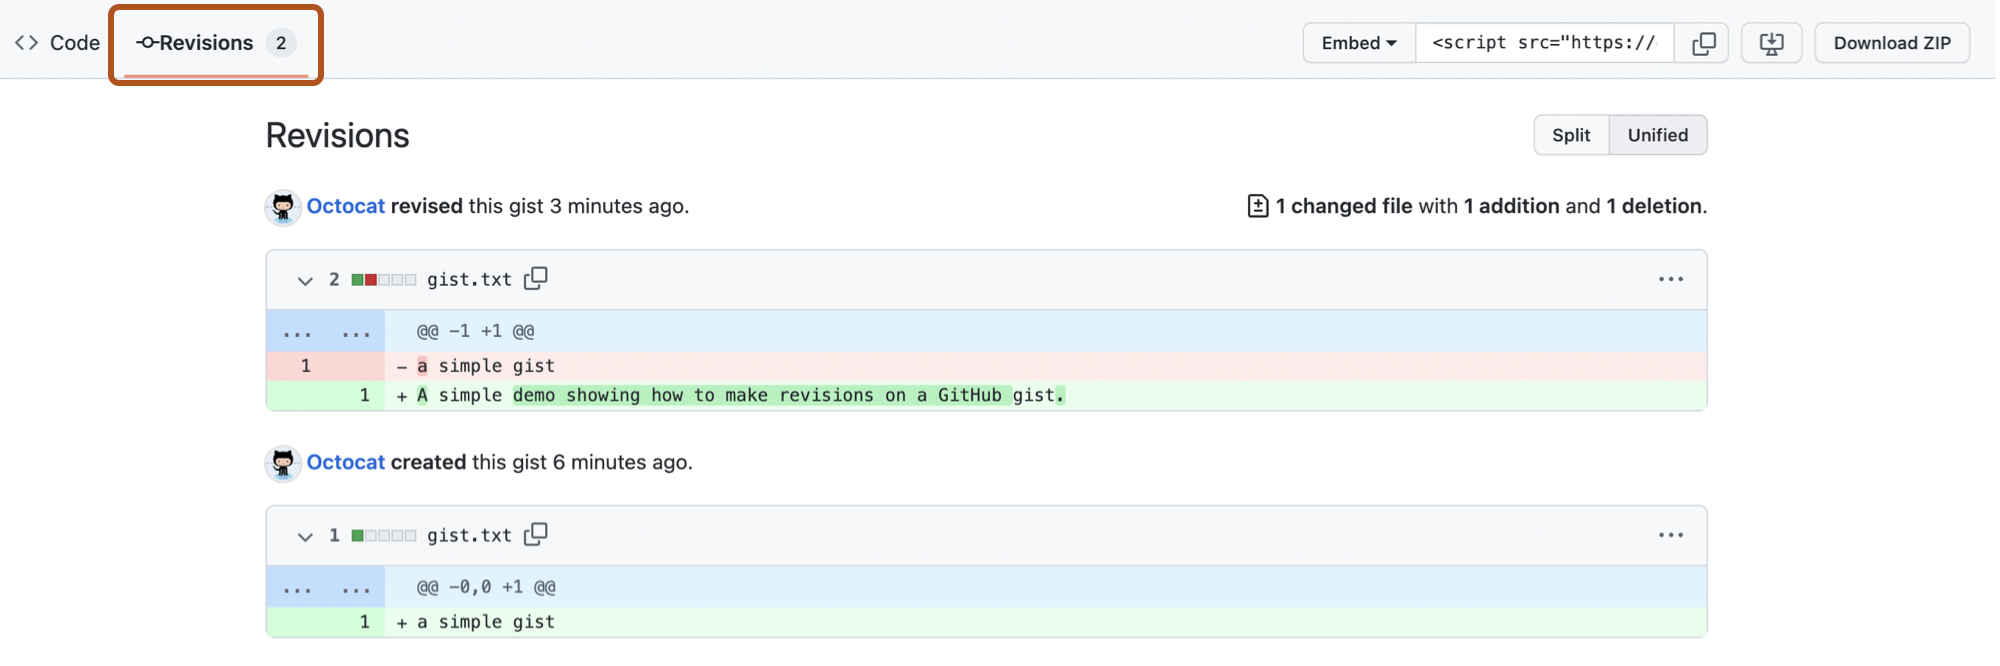The height and width of the screenshot is (666, 2000).
Task: Copy gist.txt path in created diff
Action: 536,534
